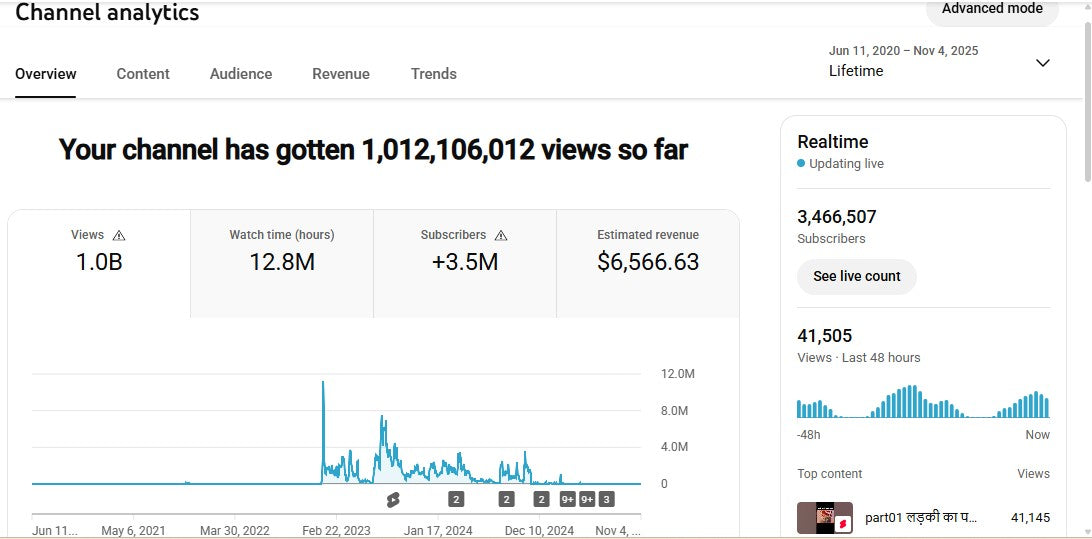The width and height of the screenshot is (1092, 539).
Task: Click the warning icon beside Views
Action: click(x=119, y=235)
